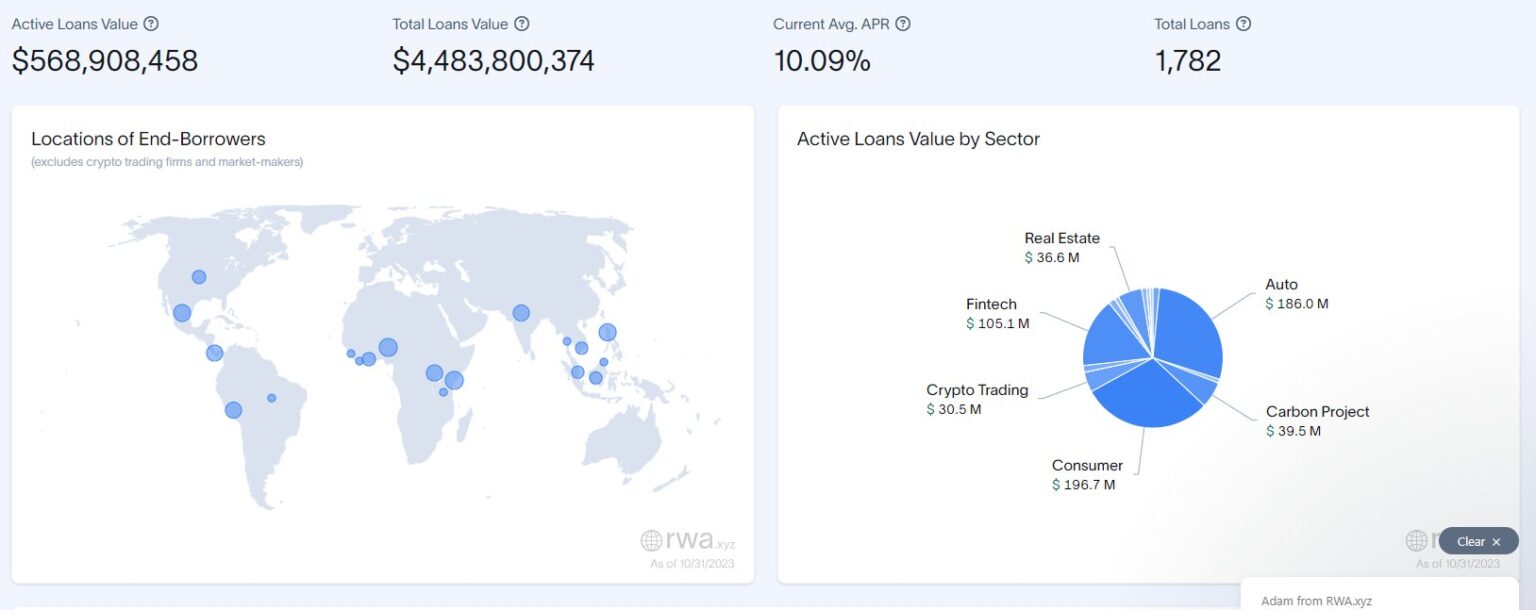This screenshot has height=610, width=1536.
Task: Click help icon beside Total Loans Value
Action: click(521, 24)
